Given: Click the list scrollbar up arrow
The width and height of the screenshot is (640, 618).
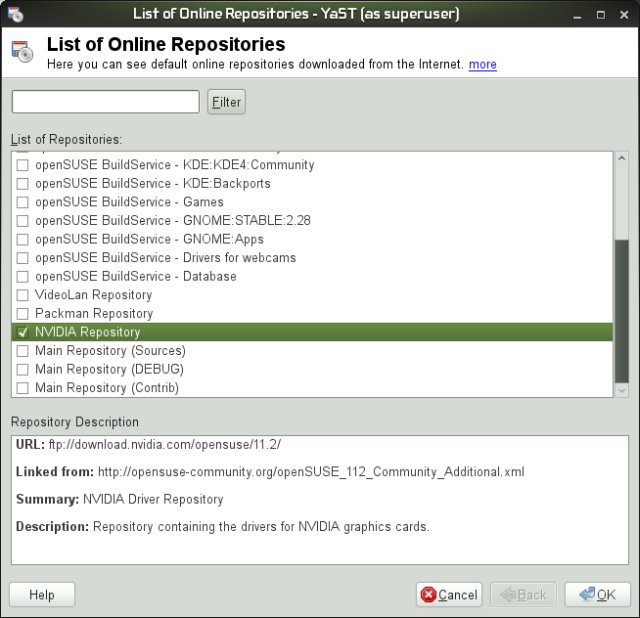Looking at the screenshot, I should pyautogui.click(x=622, y=158).
